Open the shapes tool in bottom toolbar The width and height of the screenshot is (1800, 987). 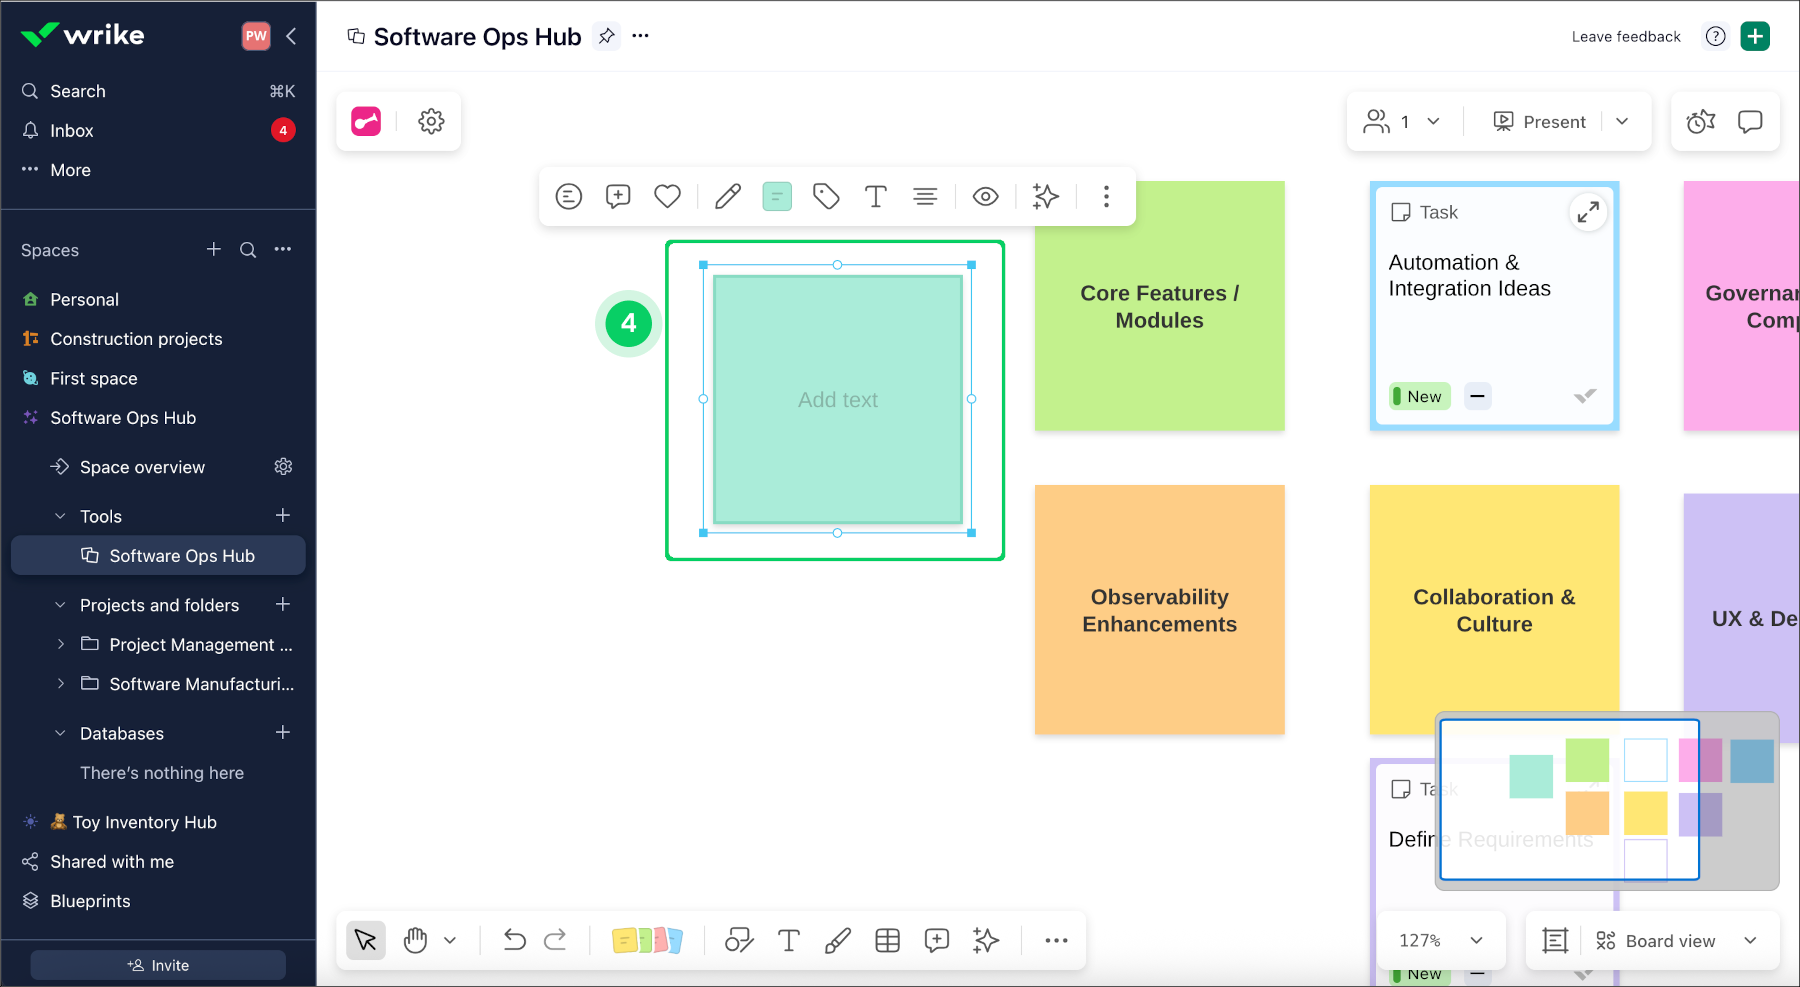739,940
